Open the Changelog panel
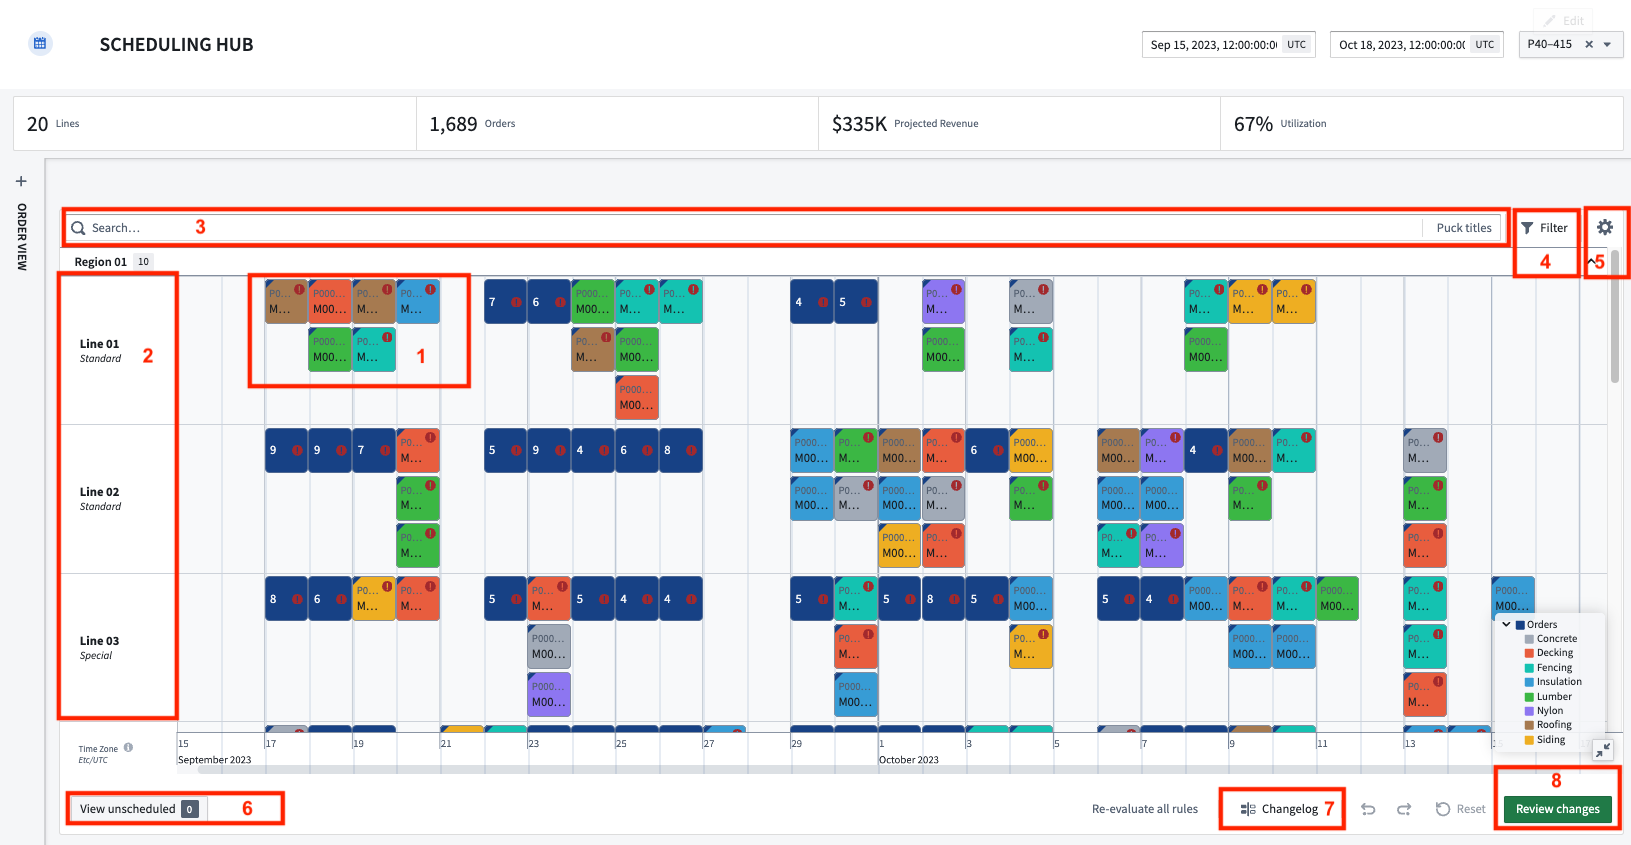Viewport: 1631px width, 845px height. click(1280, 809)
